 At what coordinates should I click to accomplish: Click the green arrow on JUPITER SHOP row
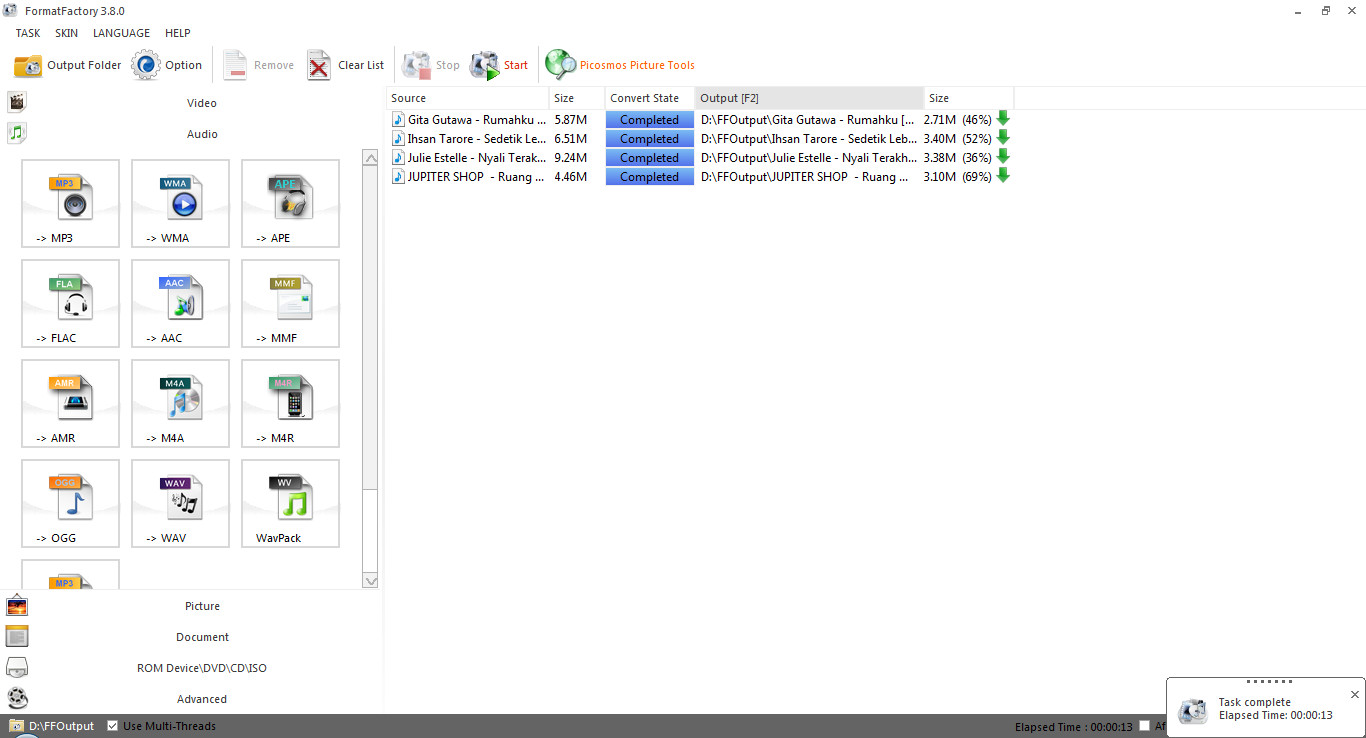click(1003, 176)
